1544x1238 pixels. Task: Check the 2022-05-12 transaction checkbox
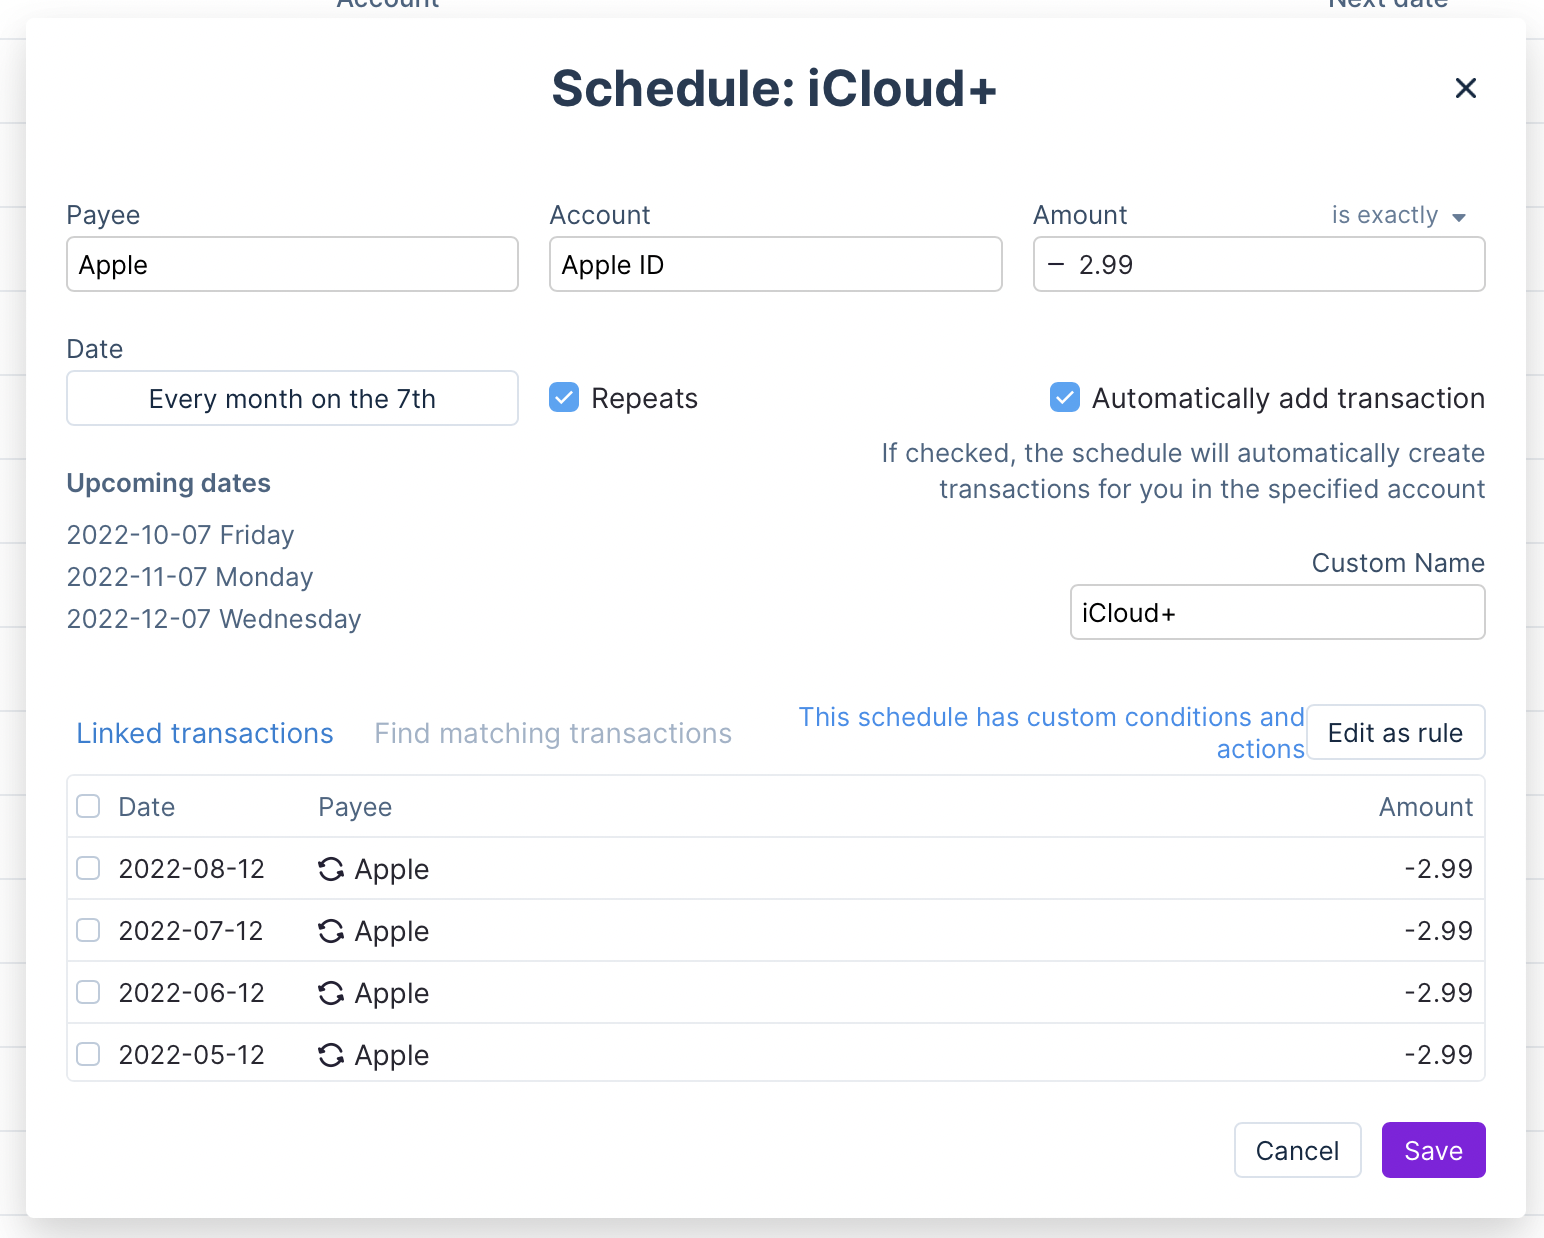coord(88,1054)
